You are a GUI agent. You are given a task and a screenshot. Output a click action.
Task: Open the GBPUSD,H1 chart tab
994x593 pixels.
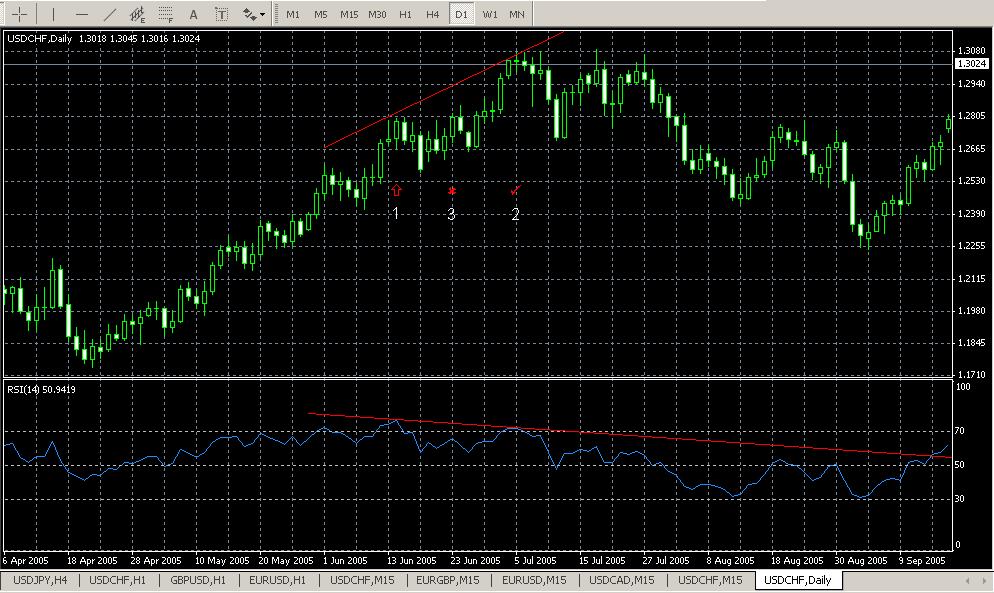pyautogui.click(x=198, y=580)
